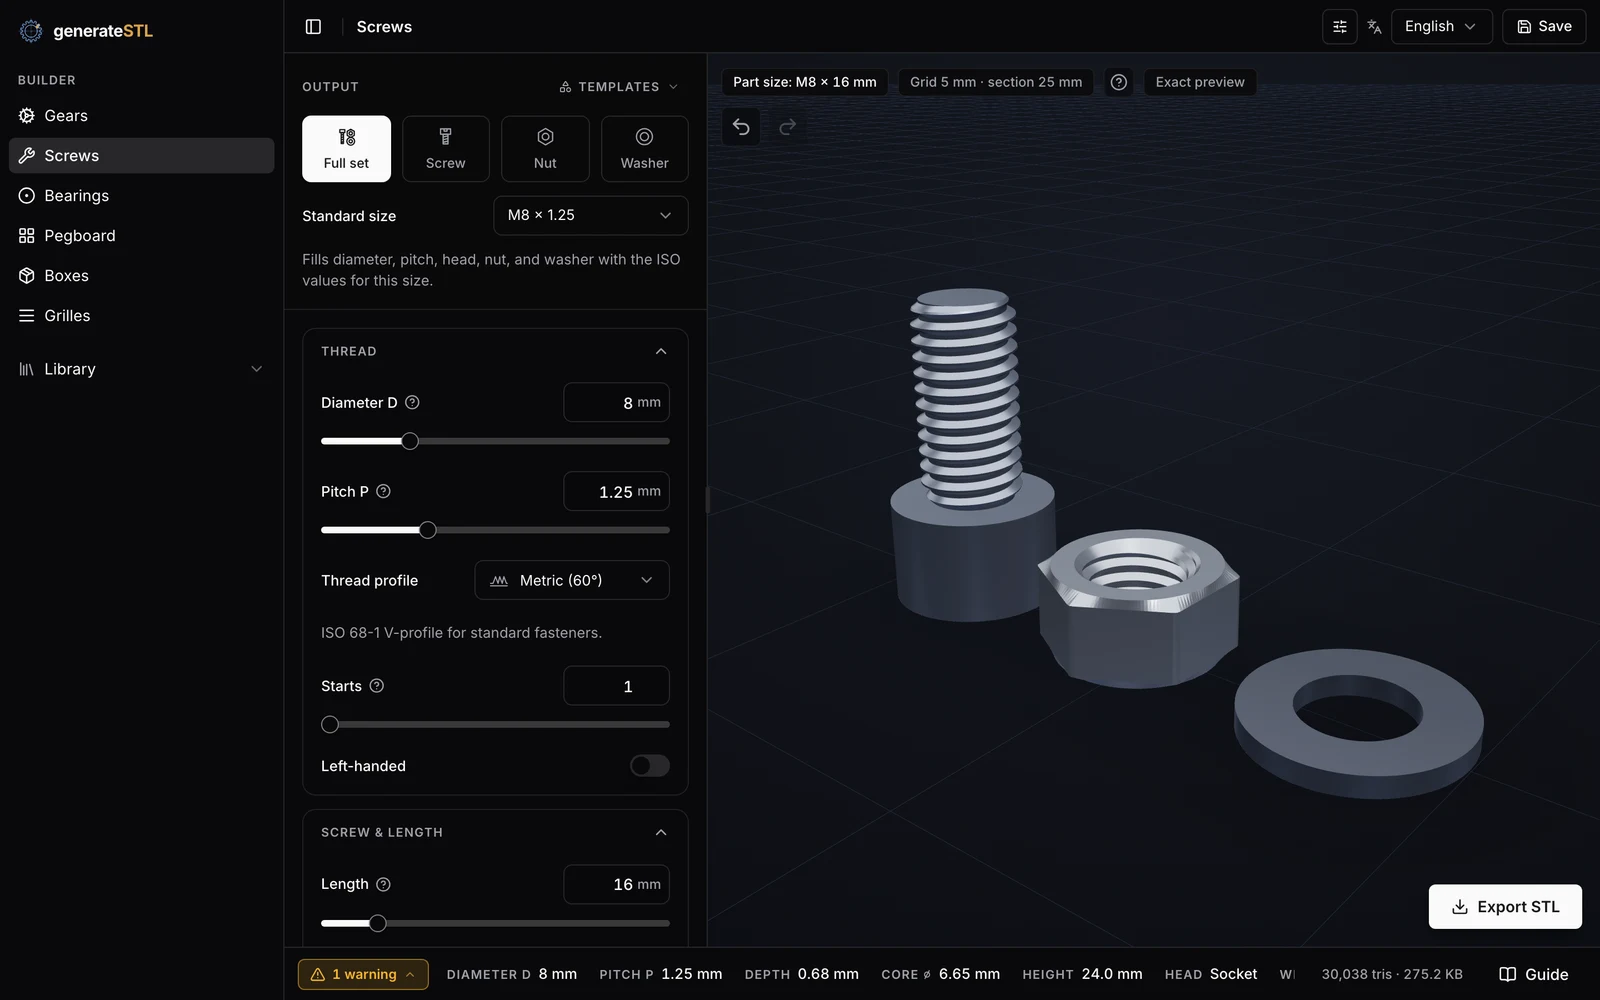Undo the last change
Viewport: 1600px width, 1000px height.
(x=741, y=126)
